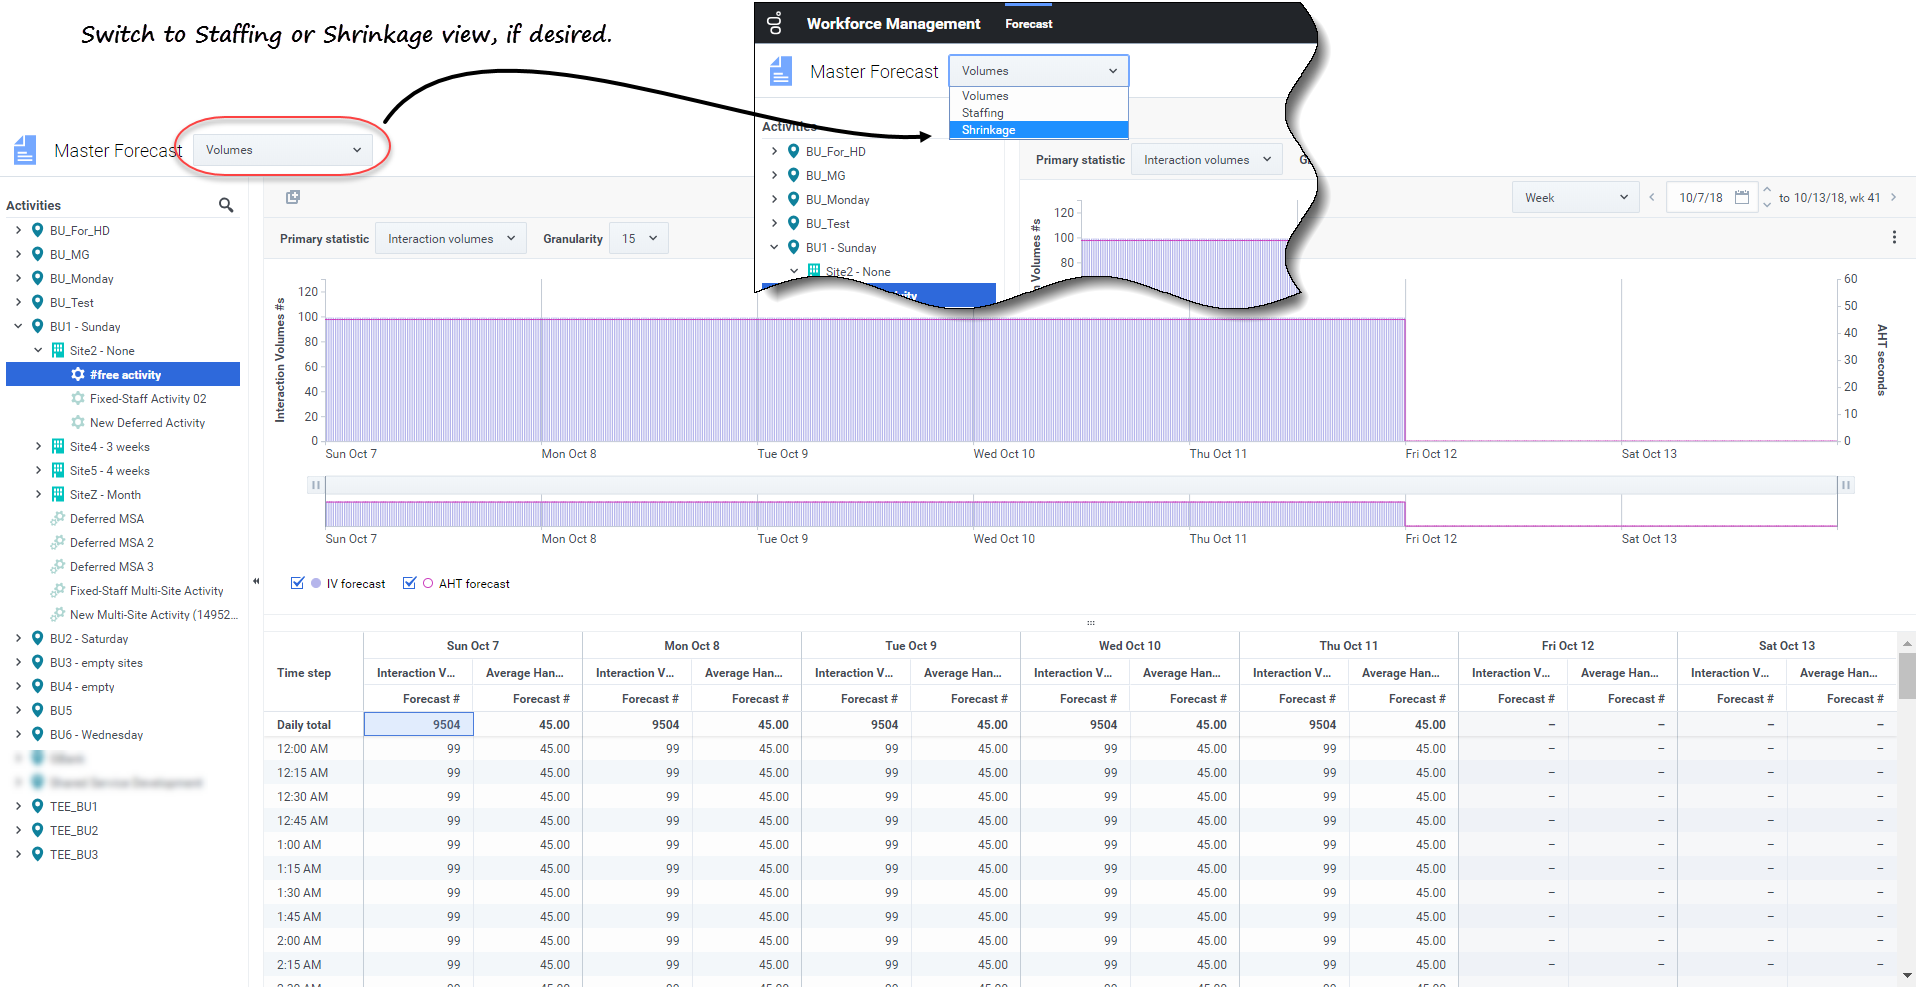Screen dimensions: 1916x987
Task: Click the chart range slider left handle
Action: (316, 485)
